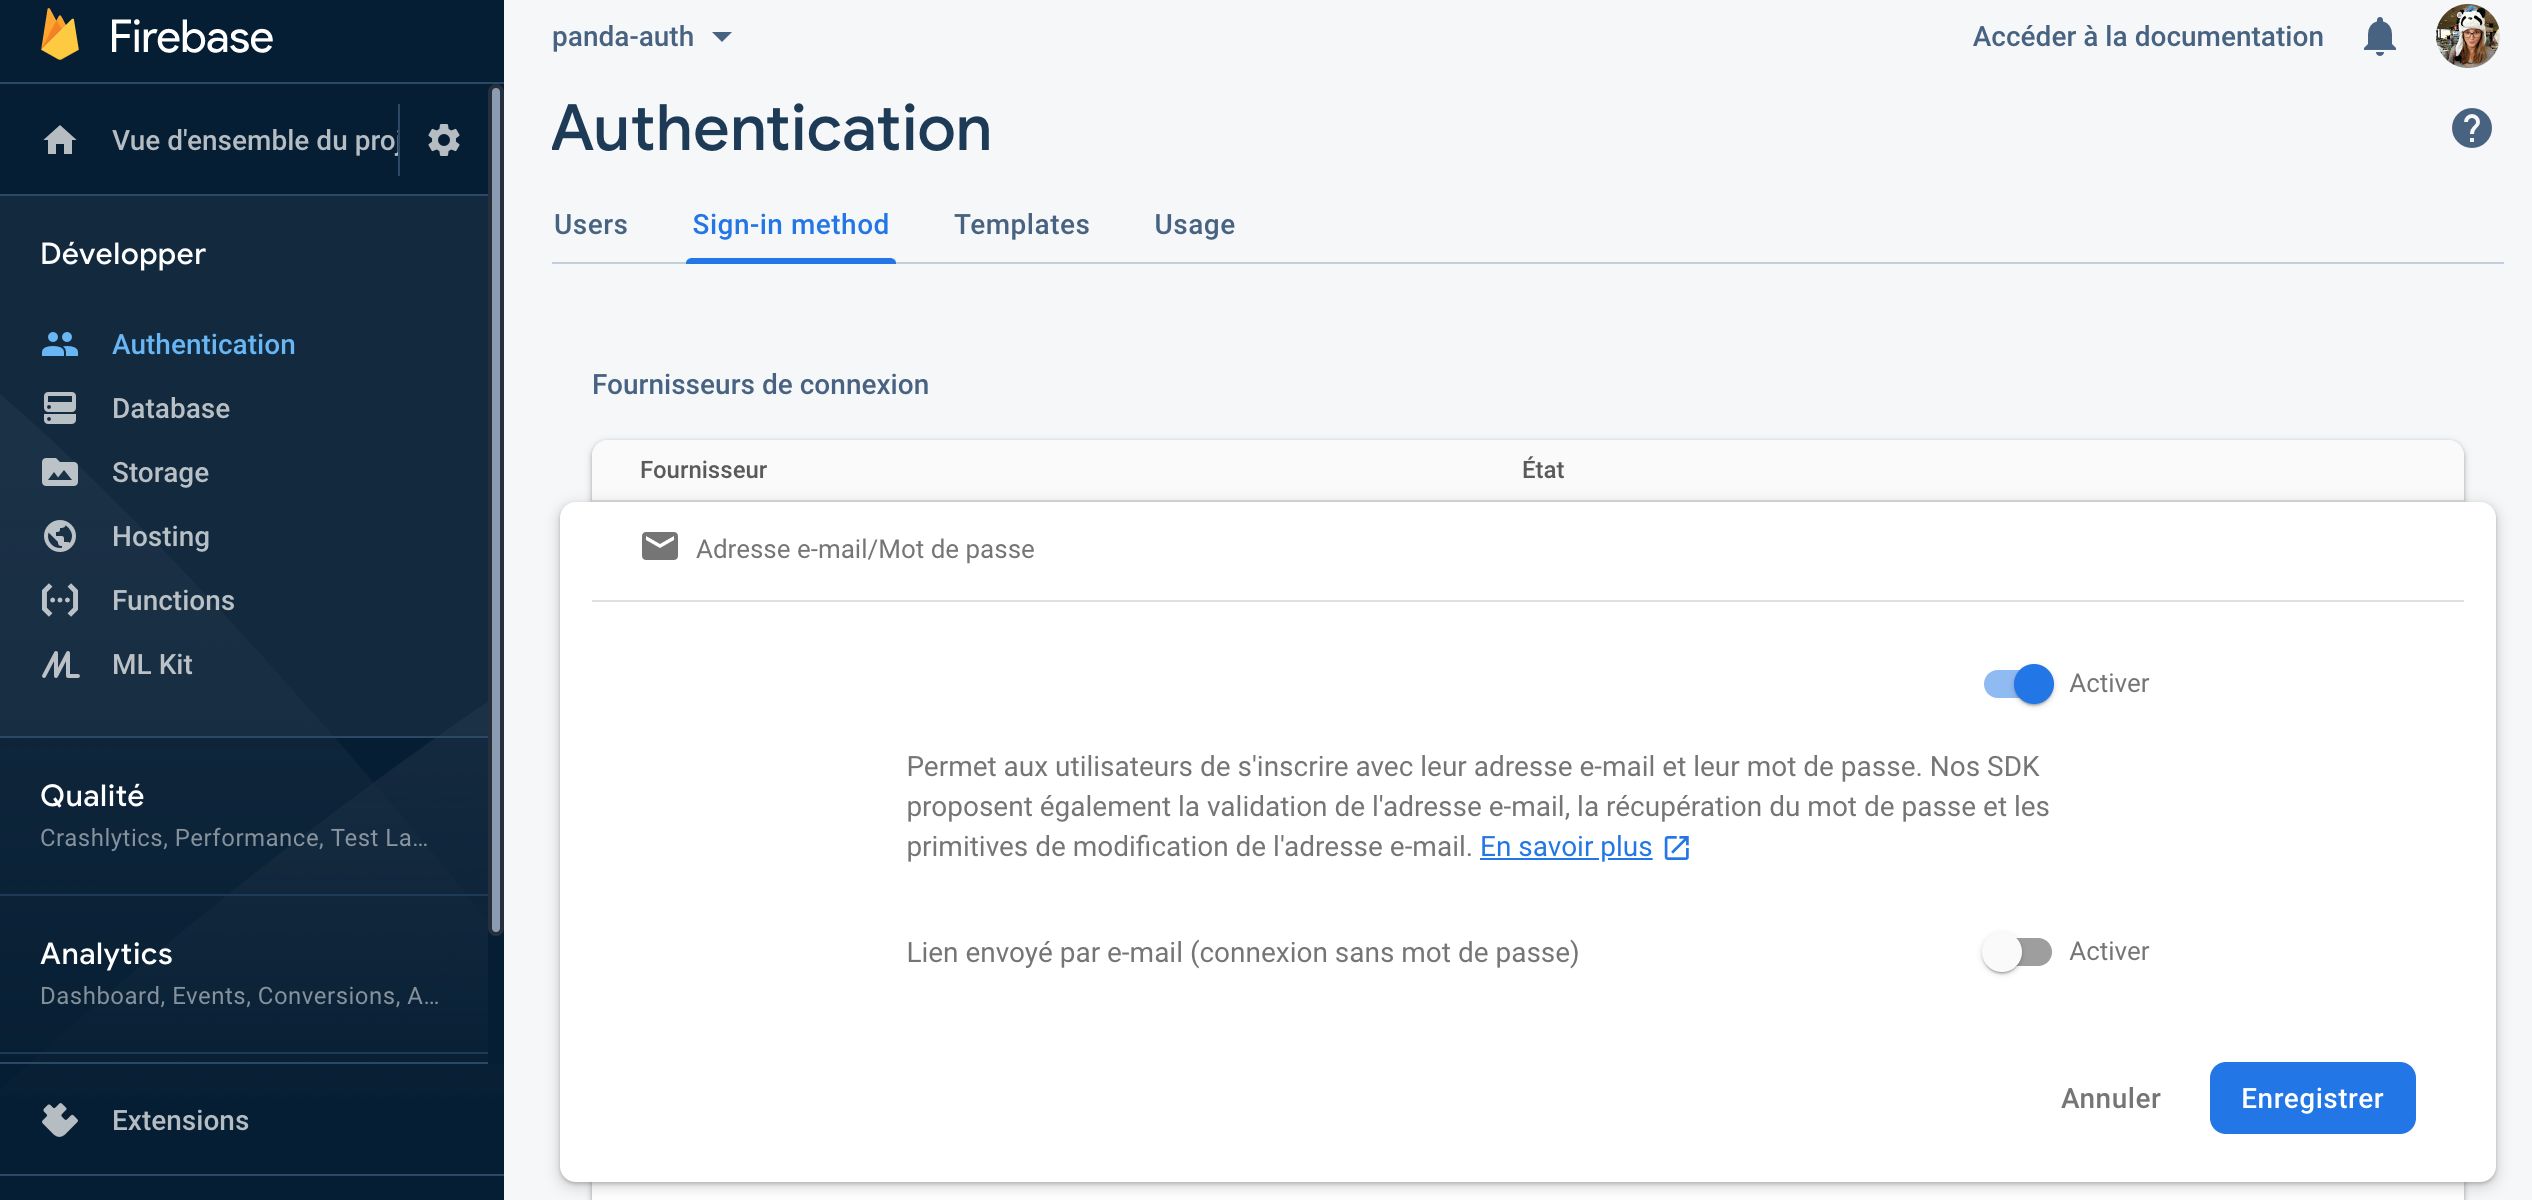The height and width of the screenshot is (1200, 2532).
Task: Open notifications via the bell icon
Action: click(x=2381, y=36)
